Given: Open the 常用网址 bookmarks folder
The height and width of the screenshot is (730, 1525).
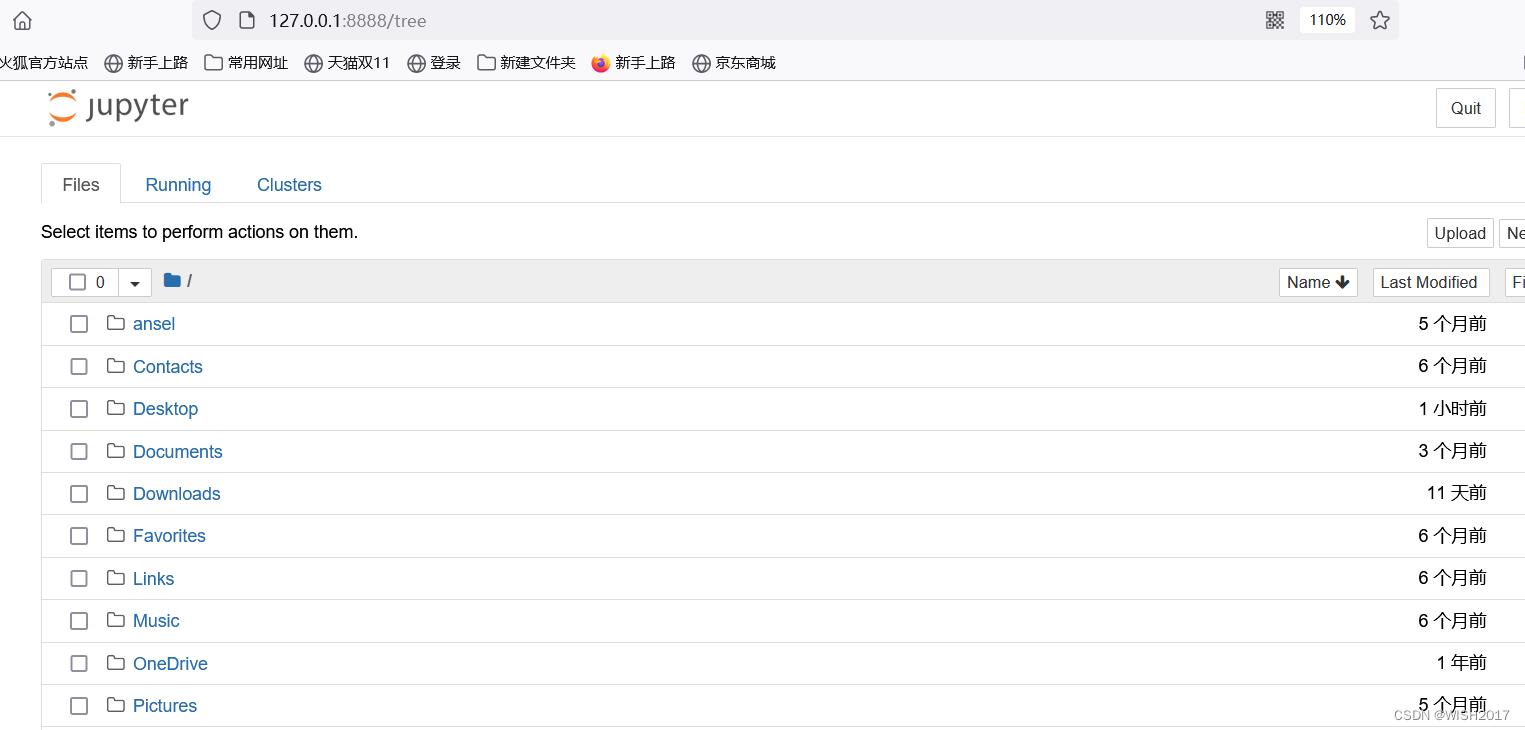Looking at the screenshot, I should coord(246,63).
